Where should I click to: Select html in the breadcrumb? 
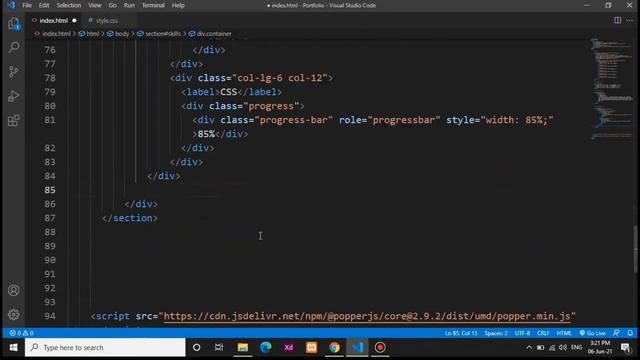(x=93, y=34)
